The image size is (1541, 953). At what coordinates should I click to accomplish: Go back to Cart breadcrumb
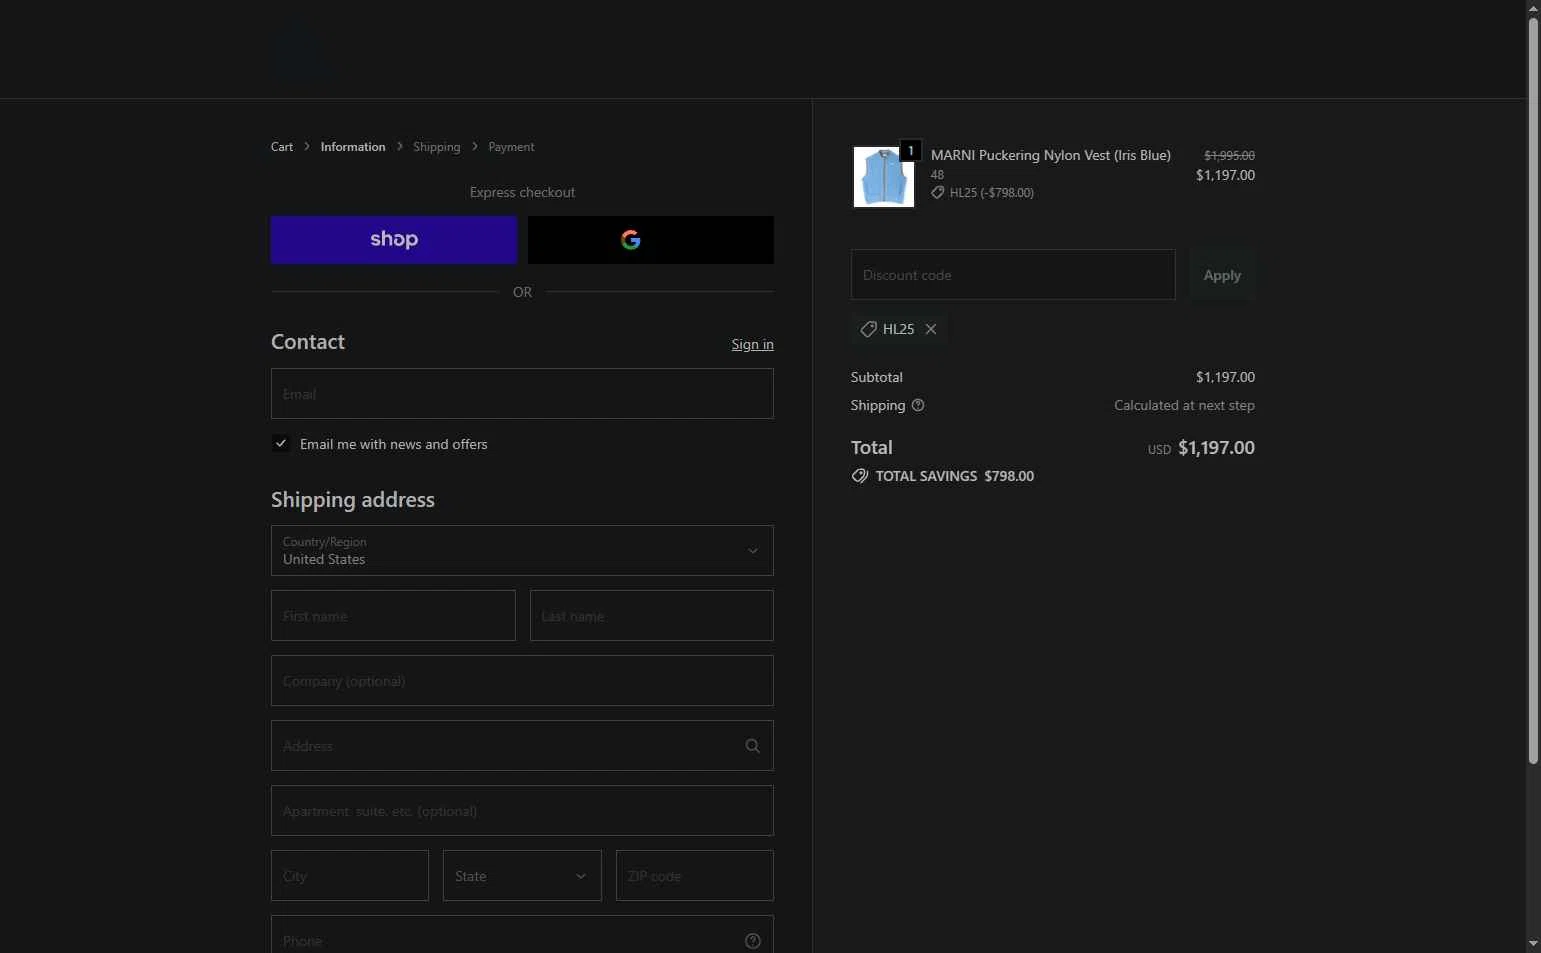[x=282, y=147]
